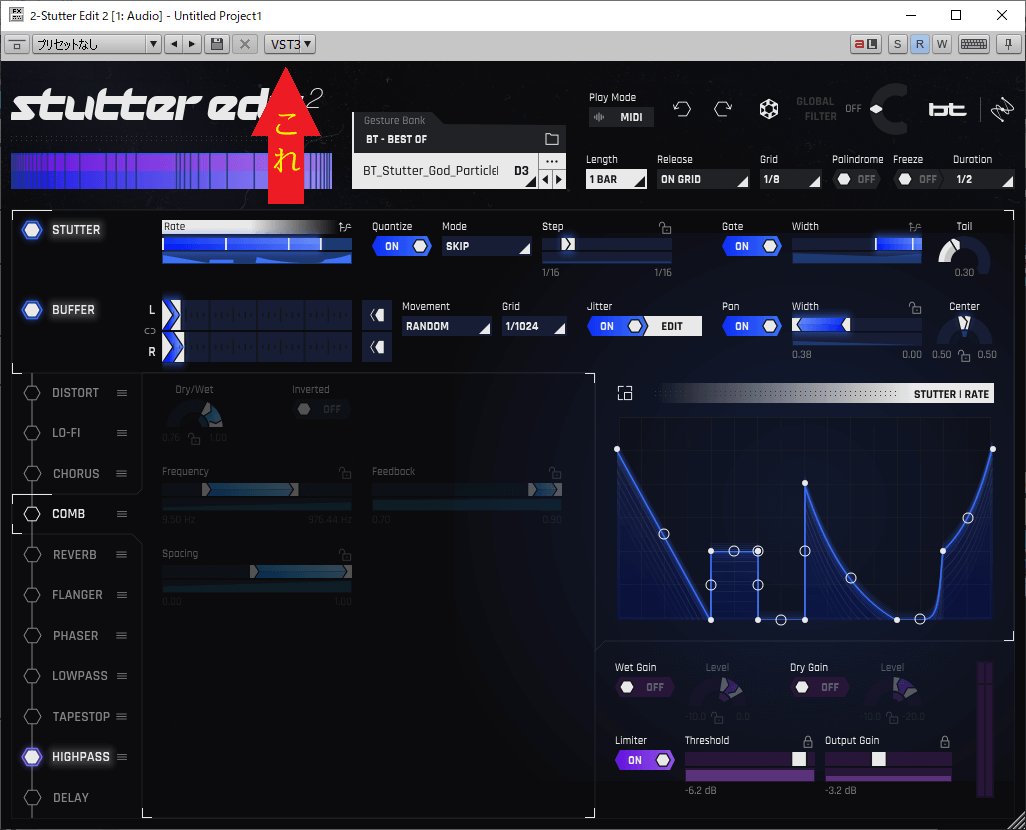Toggle the BUFFER module power button
1026x830 pixels.
(31, 310)
